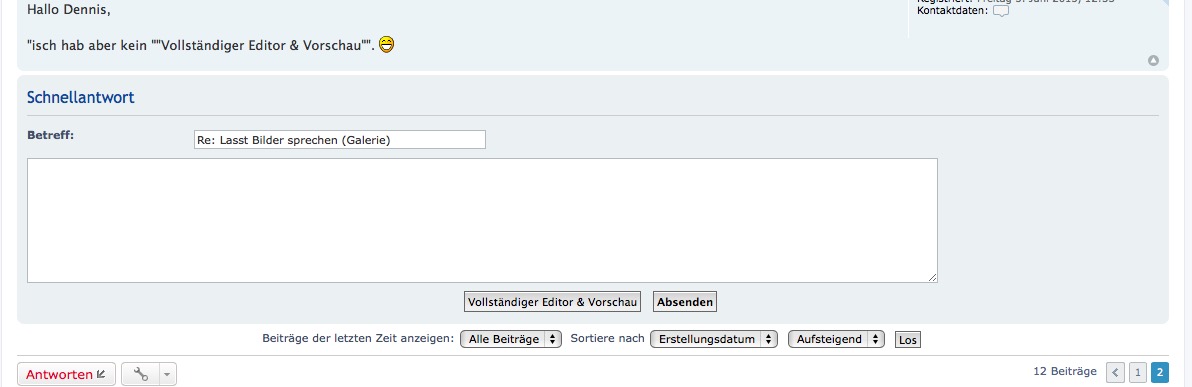This screenshot has width=1192, height=387.
Task: Click into the quick reply message textarea
Action: [x=482, y=220]
